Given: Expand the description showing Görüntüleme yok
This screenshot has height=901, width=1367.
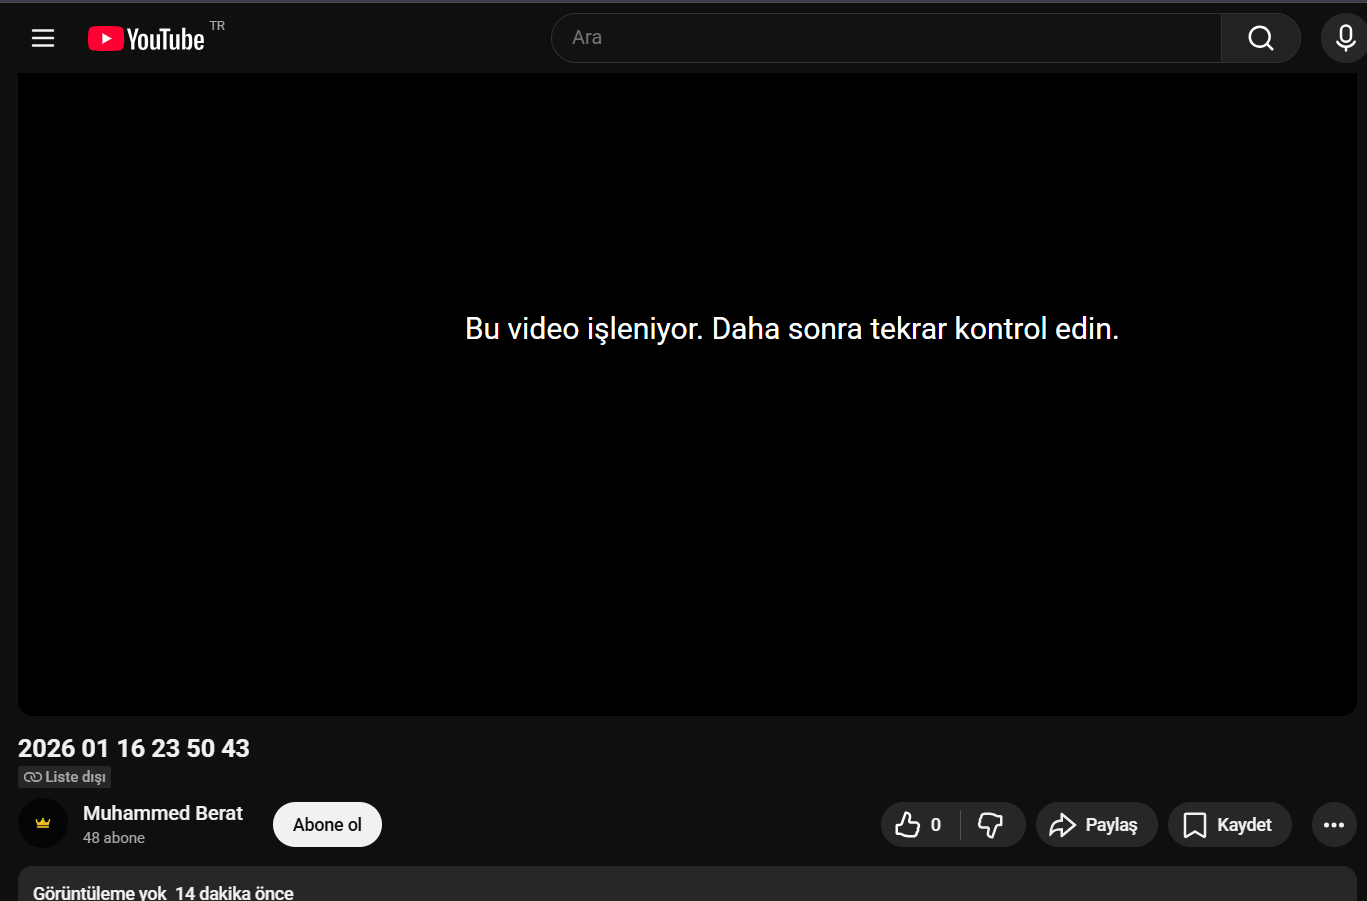Looking at the screenshot, I should [687, 884].
